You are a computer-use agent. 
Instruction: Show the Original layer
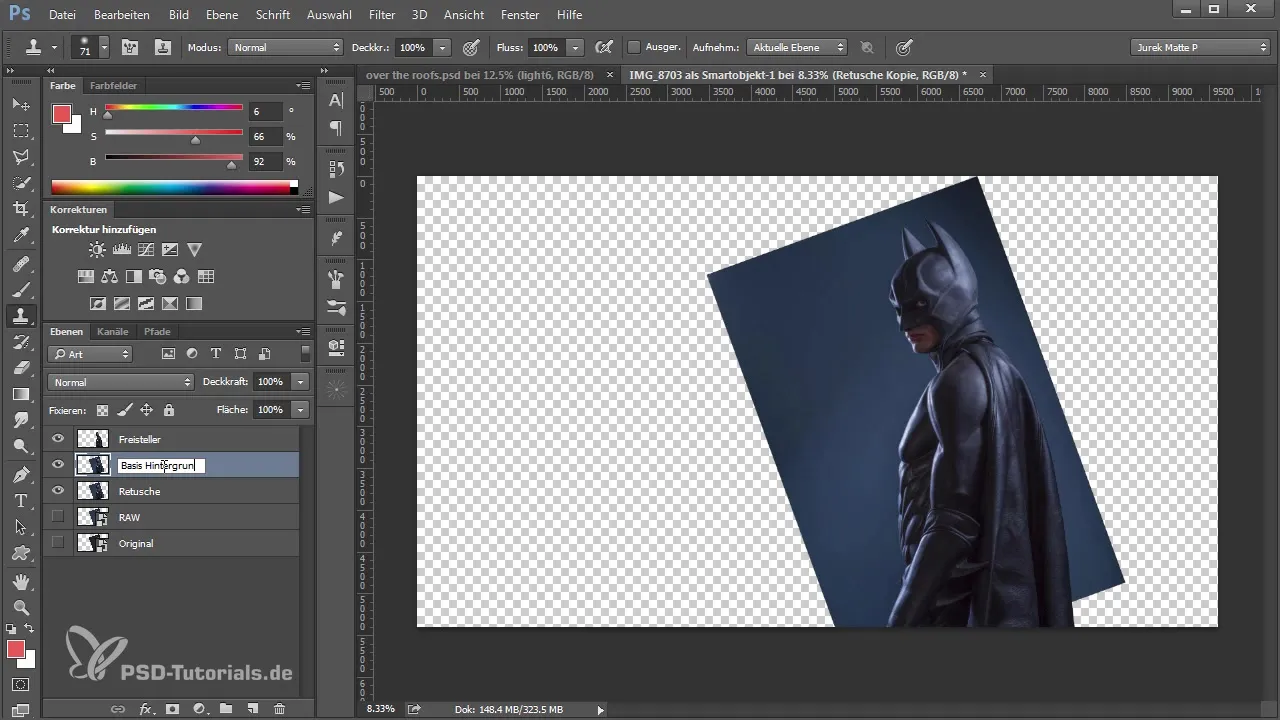[58, 542]
